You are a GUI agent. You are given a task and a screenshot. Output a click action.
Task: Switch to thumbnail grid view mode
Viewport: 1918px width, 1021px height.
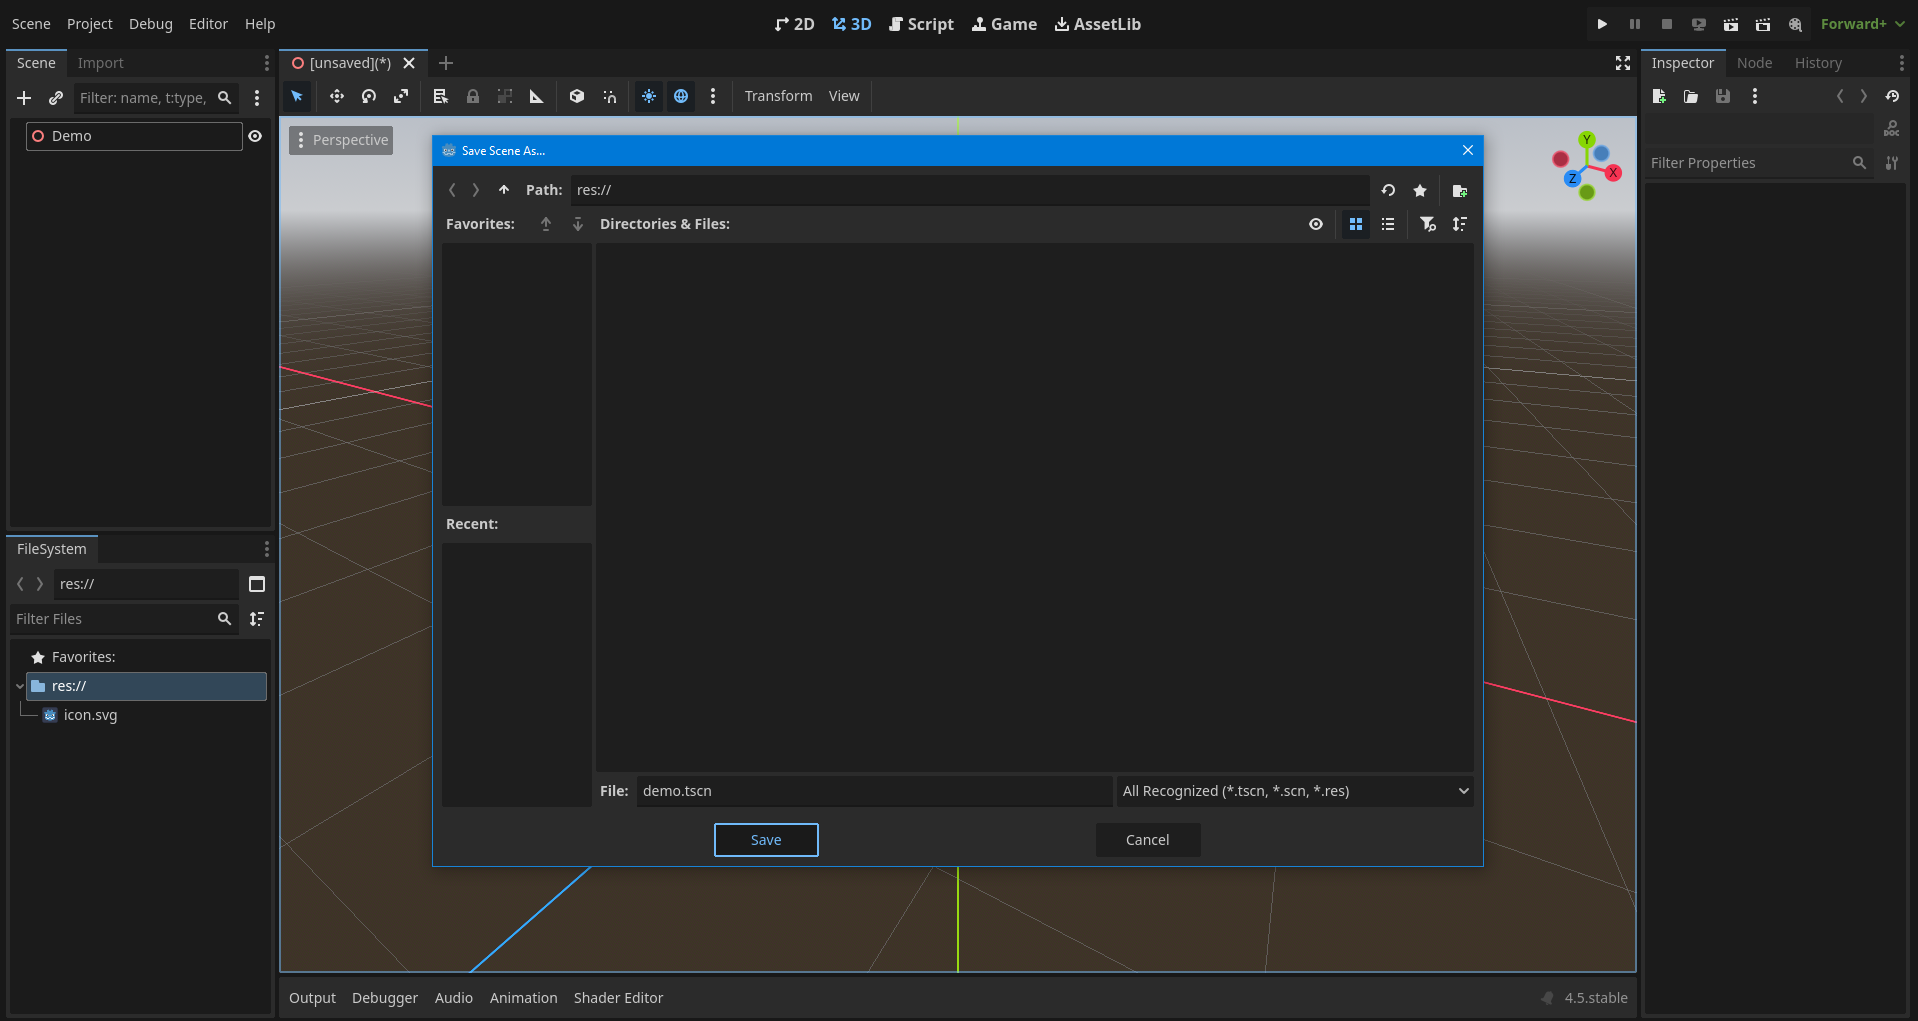1355,224
